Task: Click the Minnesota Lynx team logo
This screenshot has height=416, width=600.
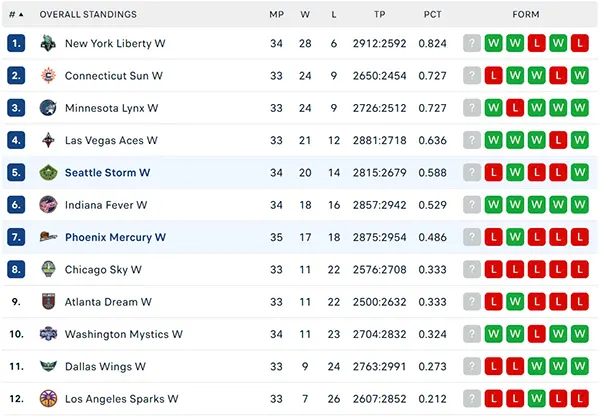Action: (x=48, y=108)
